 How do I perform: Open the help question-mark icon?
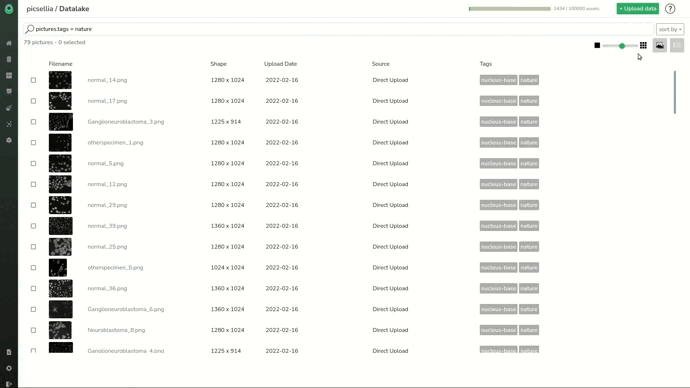coord(670,9)
